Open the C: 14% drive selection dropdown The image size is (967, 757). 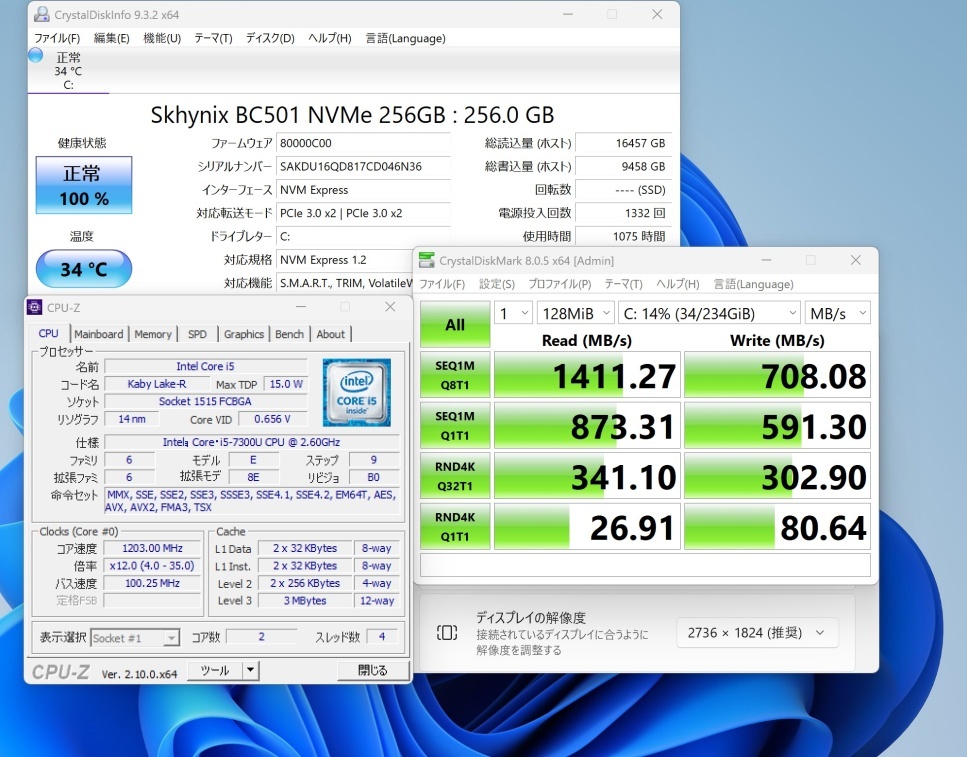click(709, 313)
